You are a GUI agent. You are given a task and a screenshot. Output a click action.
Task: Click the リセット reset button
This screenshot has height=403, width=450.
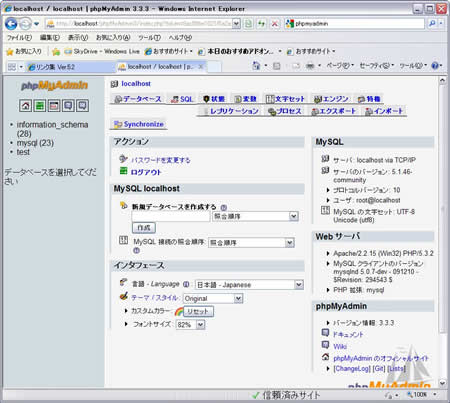pos(198,311)
